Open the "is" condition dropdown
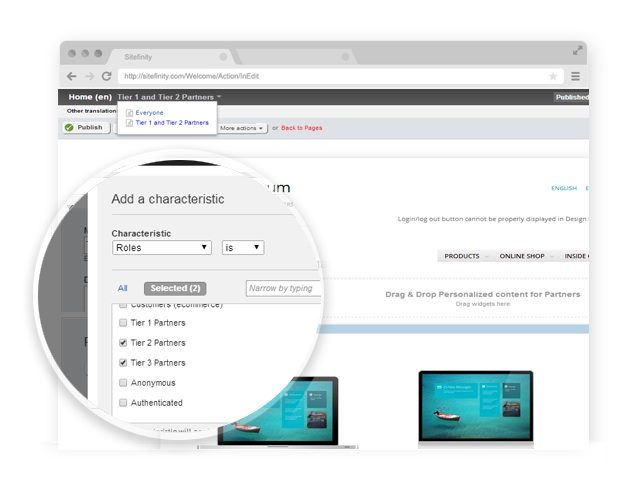The height and width of the screenshot is (484, 639). click(242, 247)
